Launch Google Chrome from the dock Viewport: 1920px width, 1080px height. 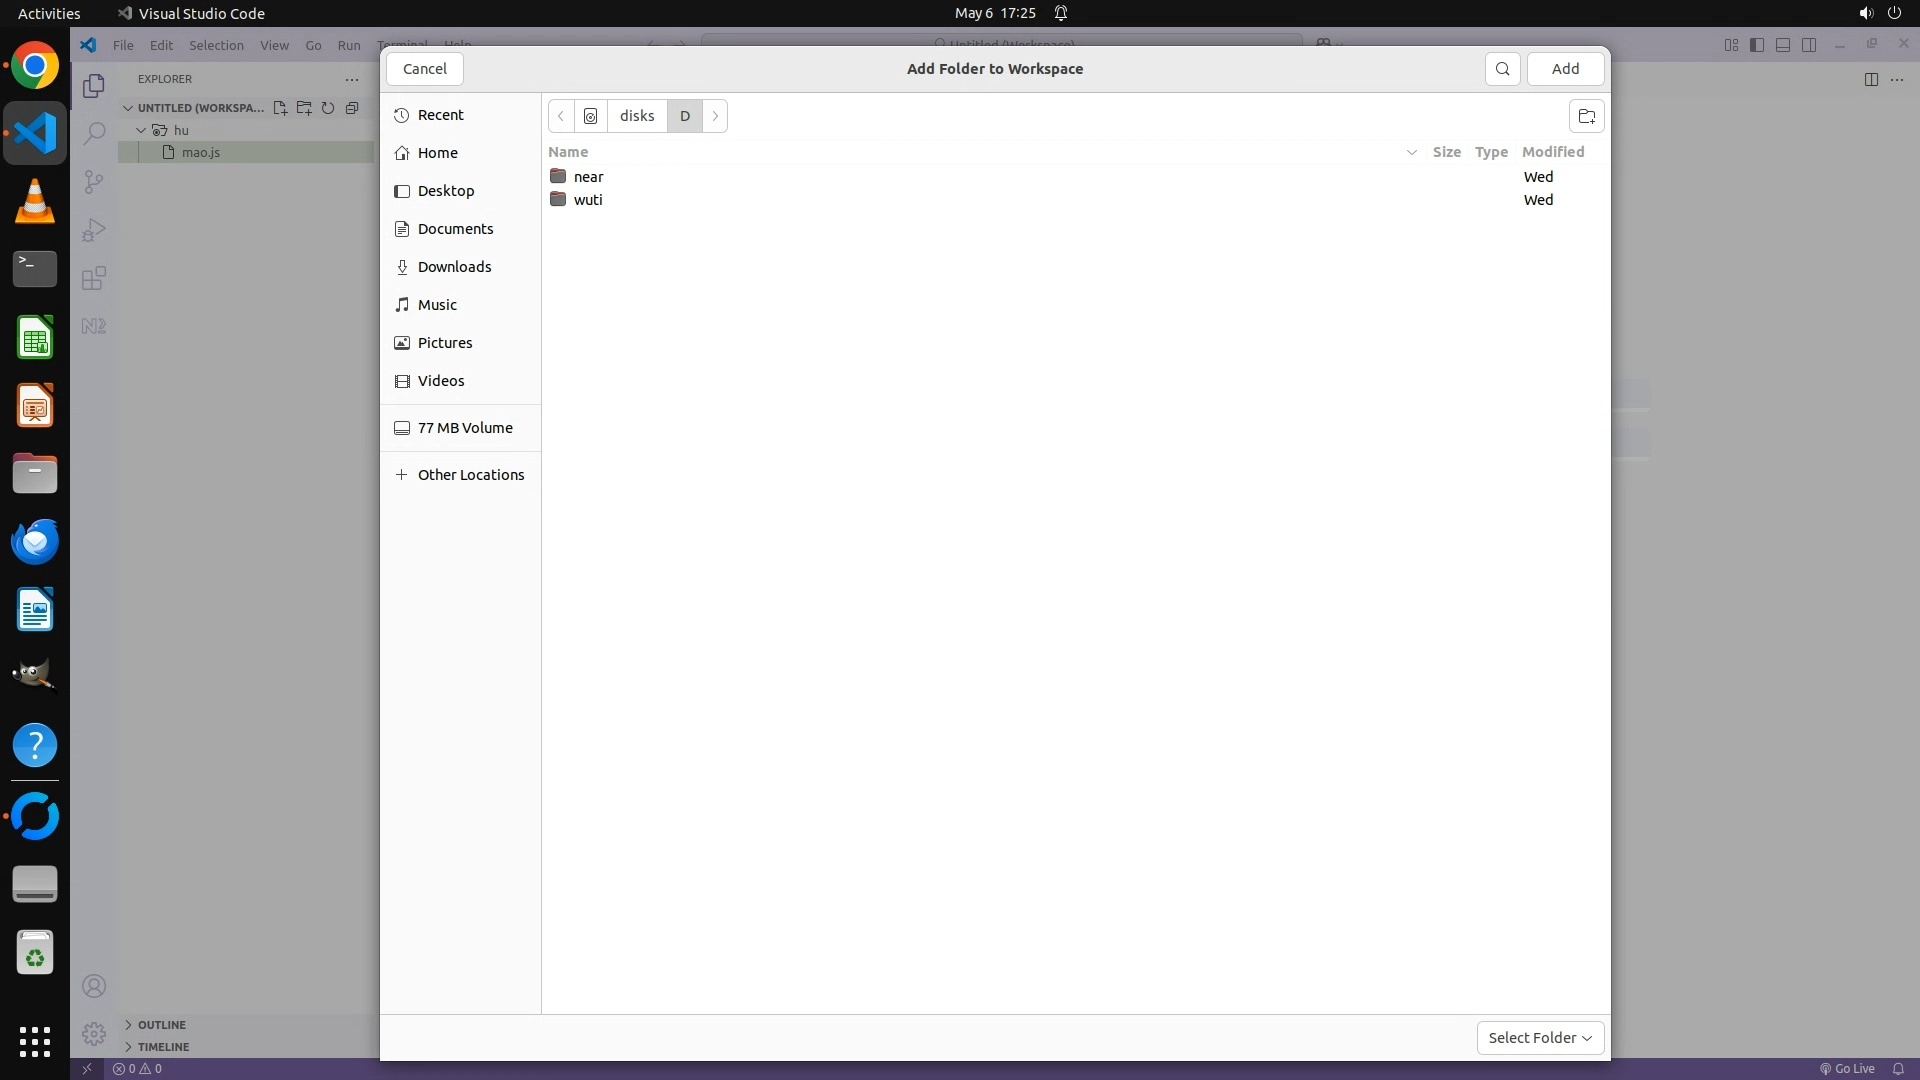click(35, 66)
